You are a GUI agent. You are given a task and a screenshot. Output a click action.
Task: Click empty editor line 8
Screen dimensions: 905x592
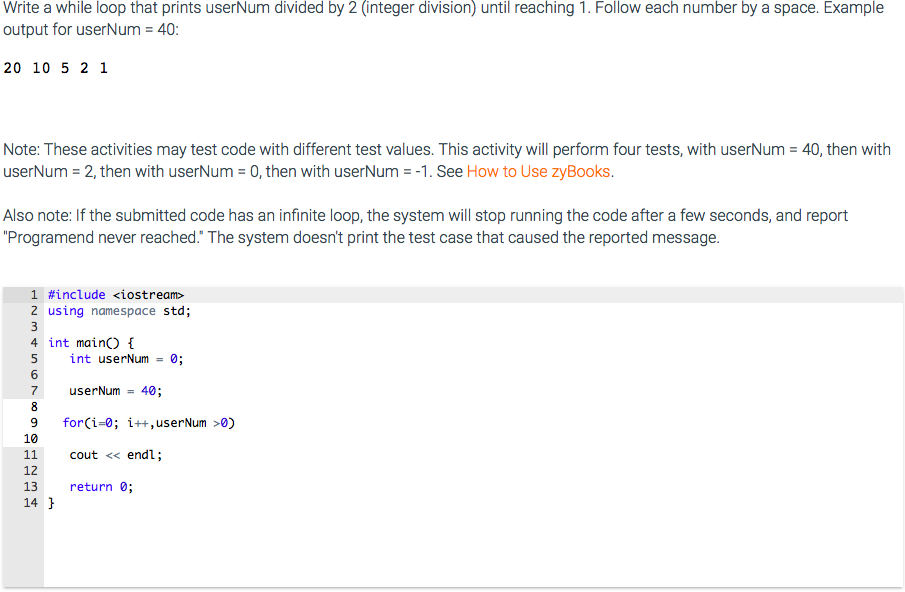point(473,407)
